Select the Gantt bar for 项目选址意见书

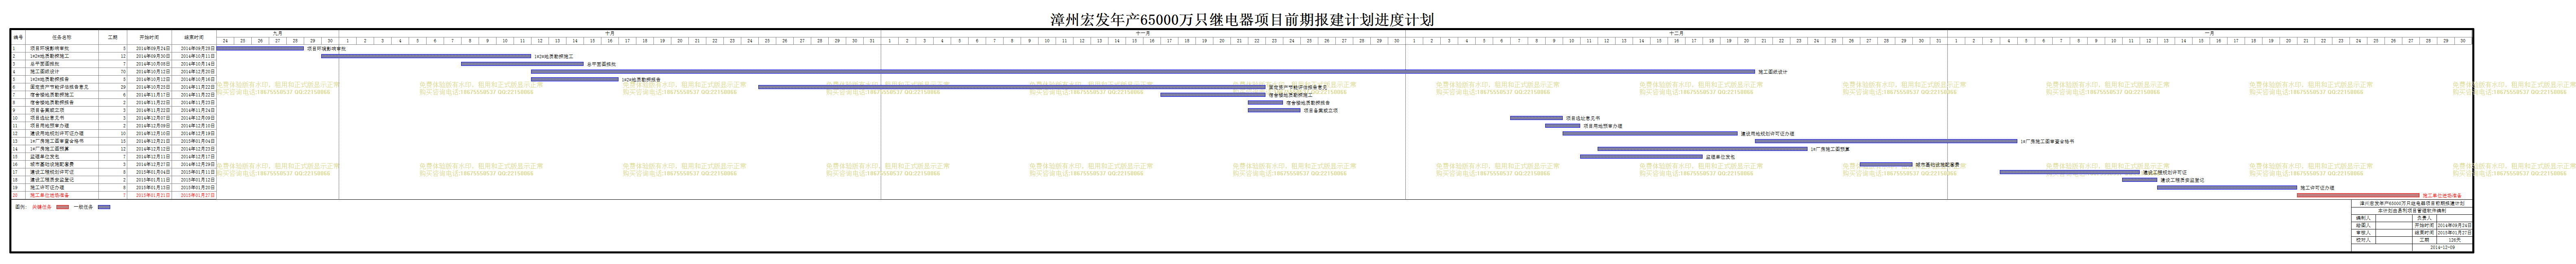1536,117
